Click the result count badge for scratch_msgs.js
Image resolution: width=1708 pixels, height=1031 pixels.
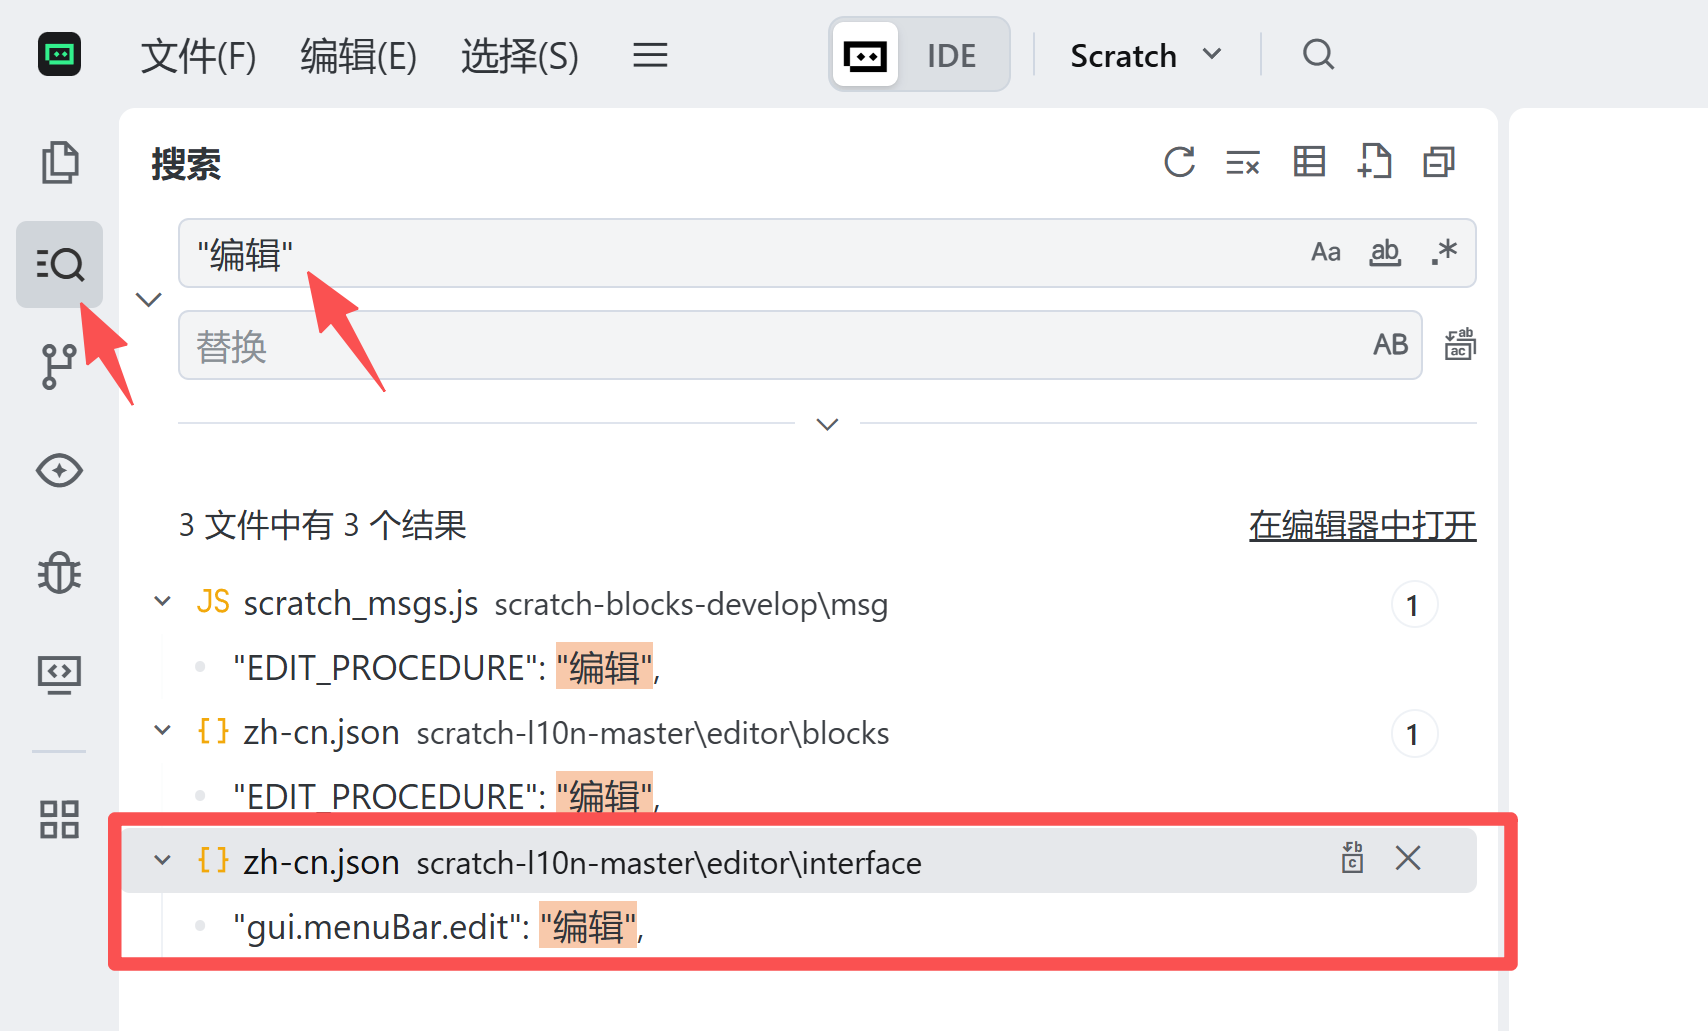click(x=1413, y=605)
